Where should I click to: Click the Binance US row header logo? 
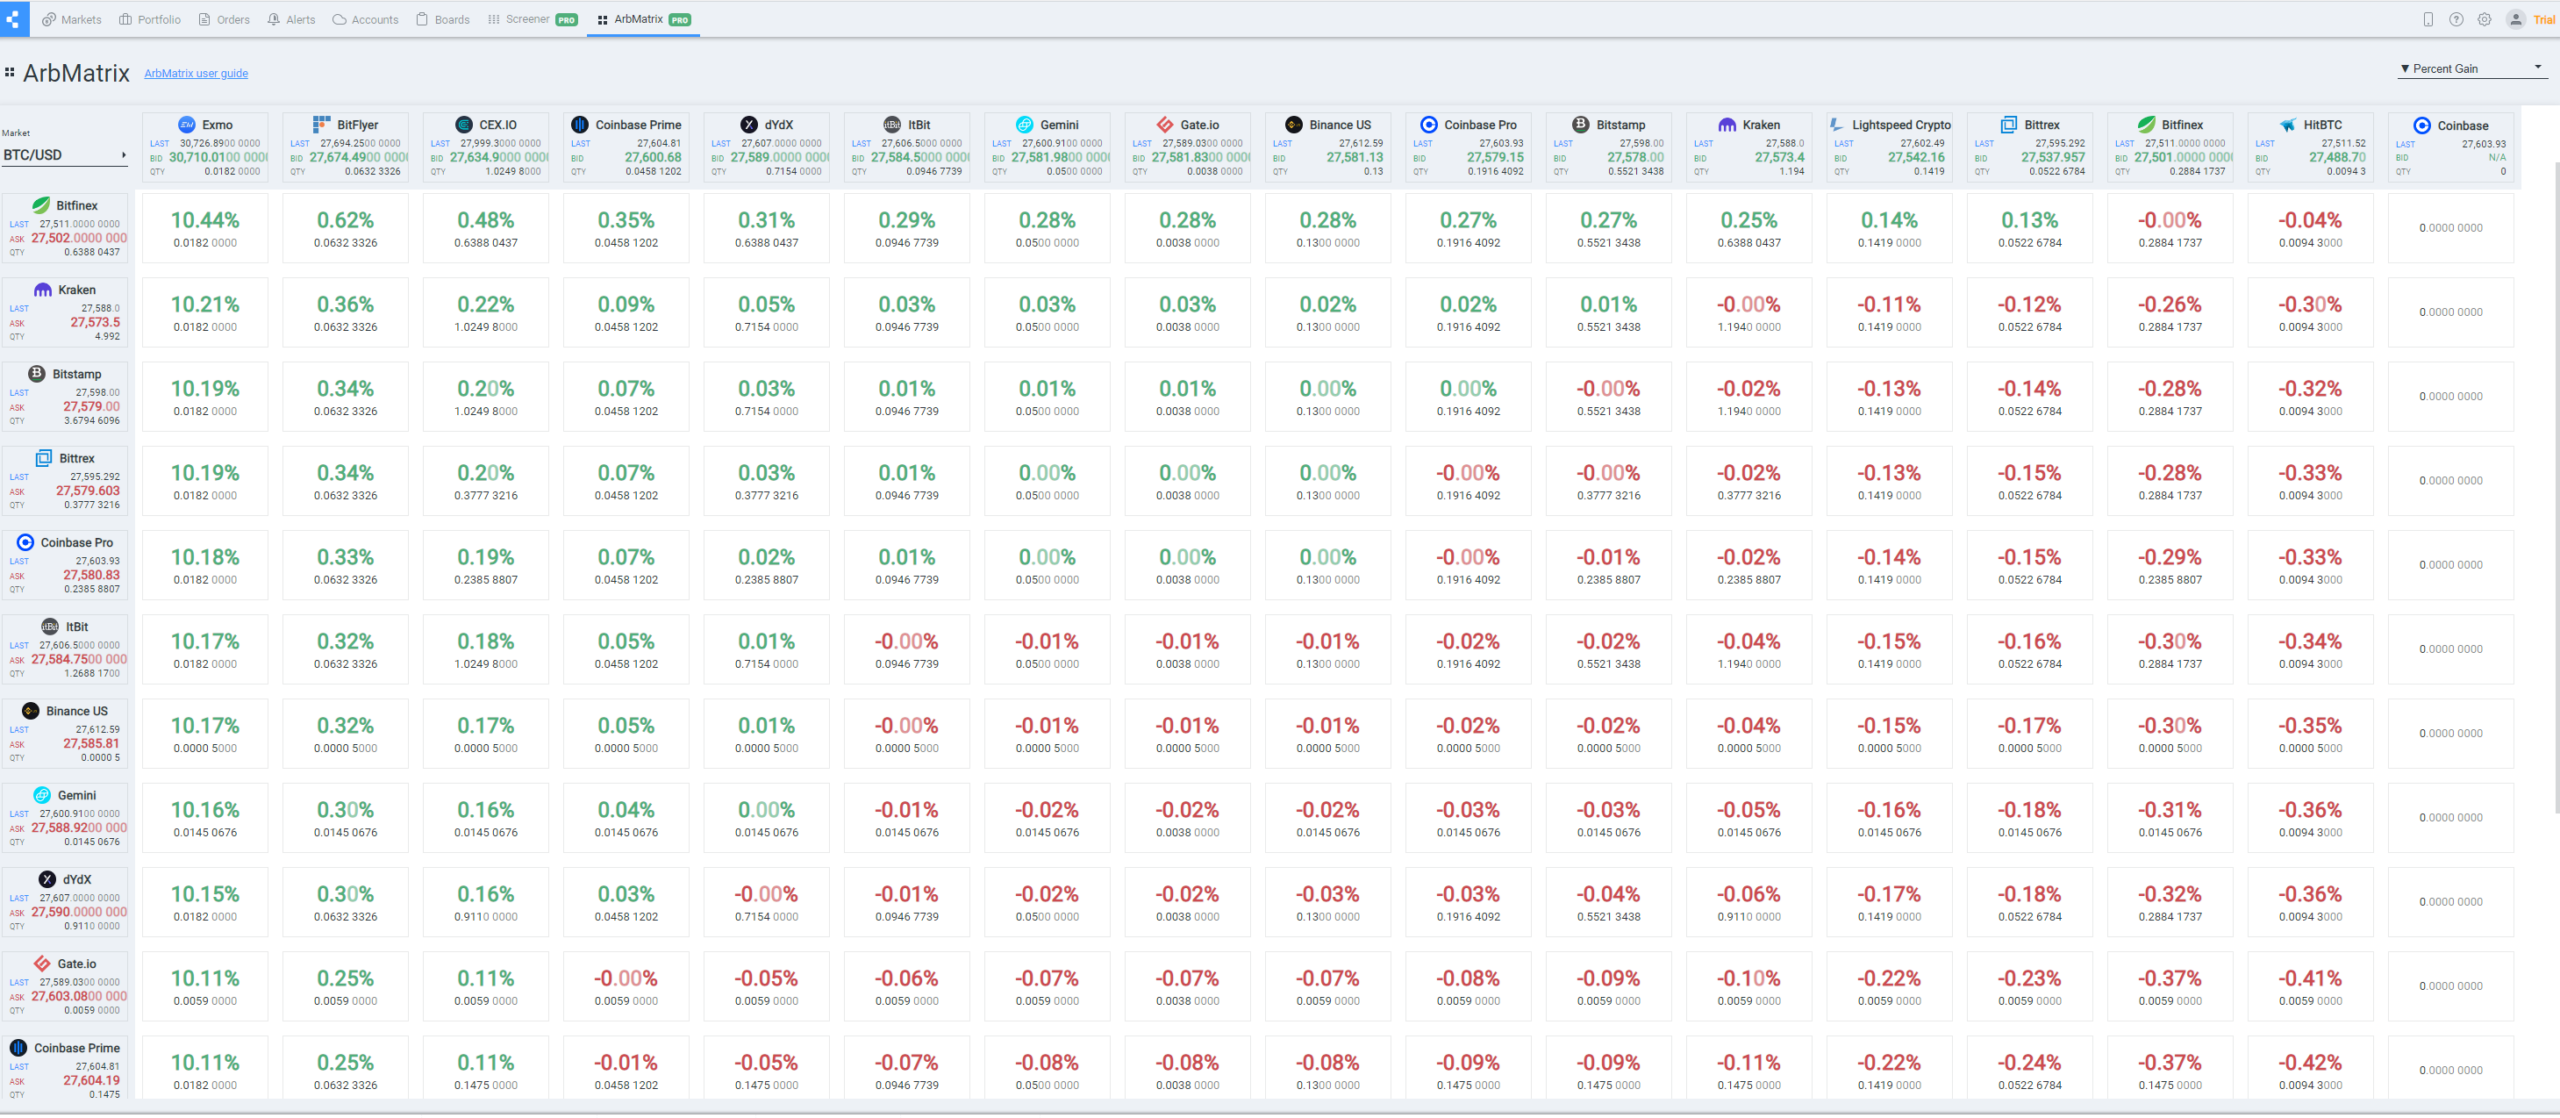click(x=31, y=711)
